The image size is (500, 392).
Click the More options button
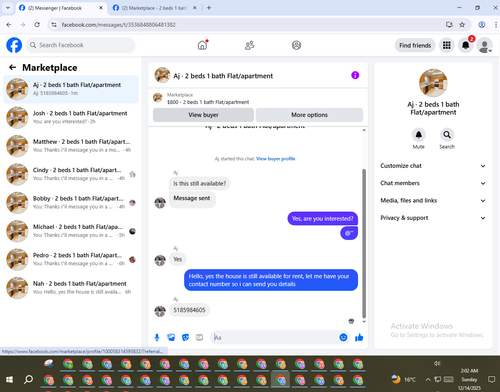click(309, 115)
